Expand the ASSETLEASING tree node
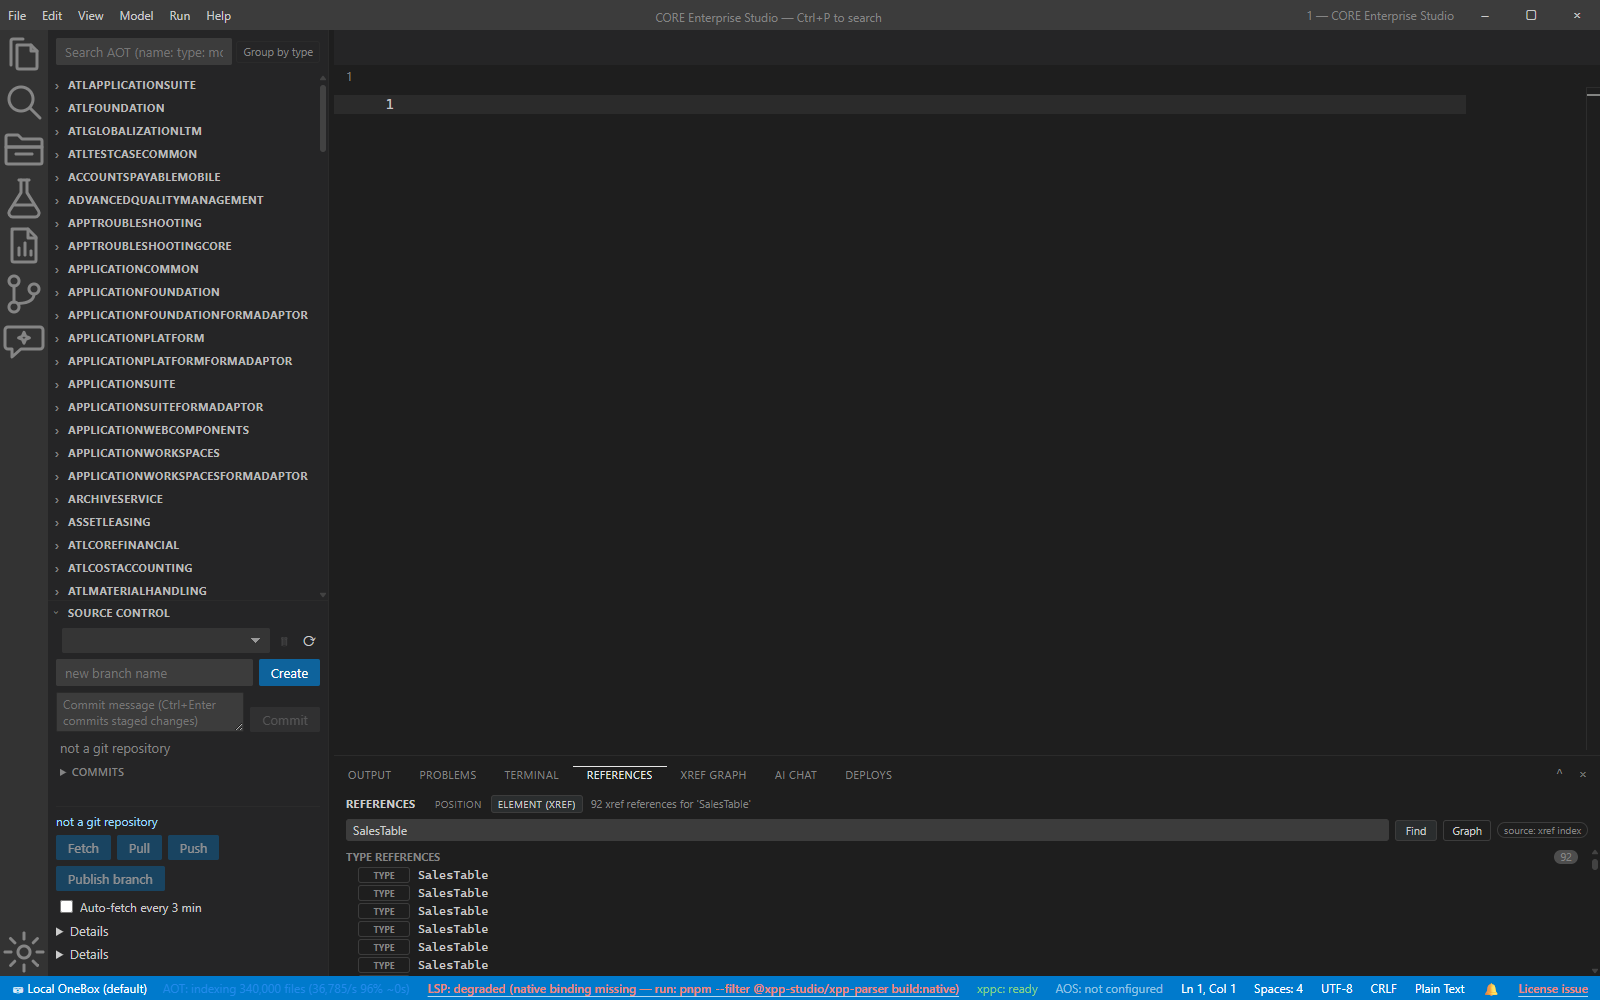Viewport: 1600px width, 1000px height. [57, 523]
